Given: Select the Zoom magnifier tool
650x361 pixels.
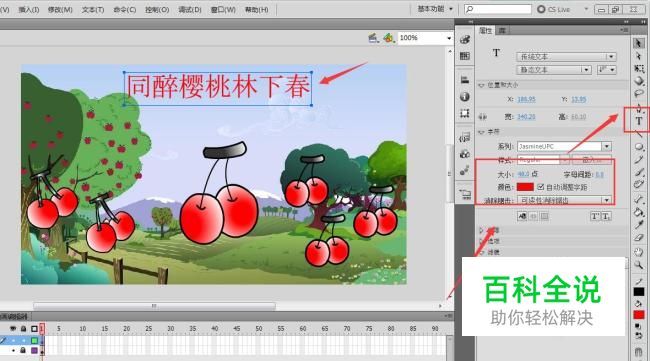Looking at the screenshot, I should (639, 265).
